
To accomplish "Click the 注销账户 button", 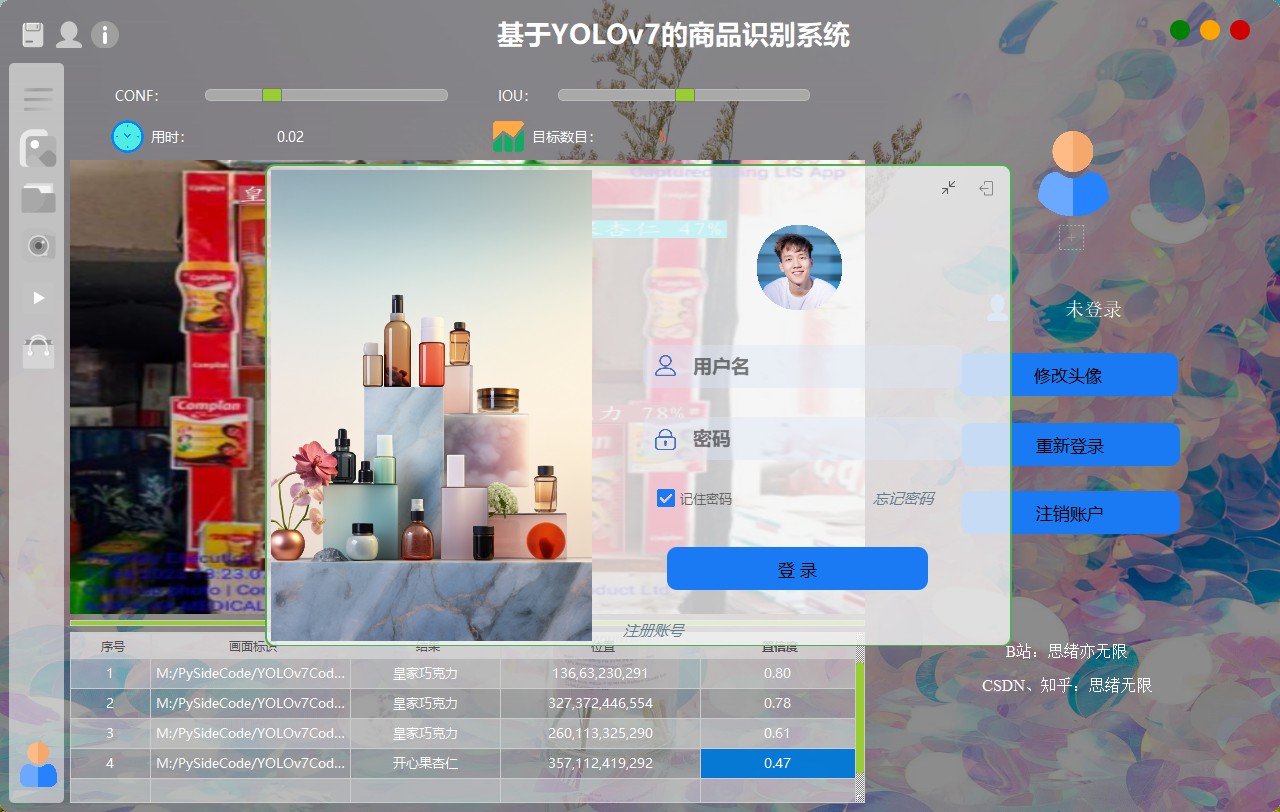I will [1070, 513].
